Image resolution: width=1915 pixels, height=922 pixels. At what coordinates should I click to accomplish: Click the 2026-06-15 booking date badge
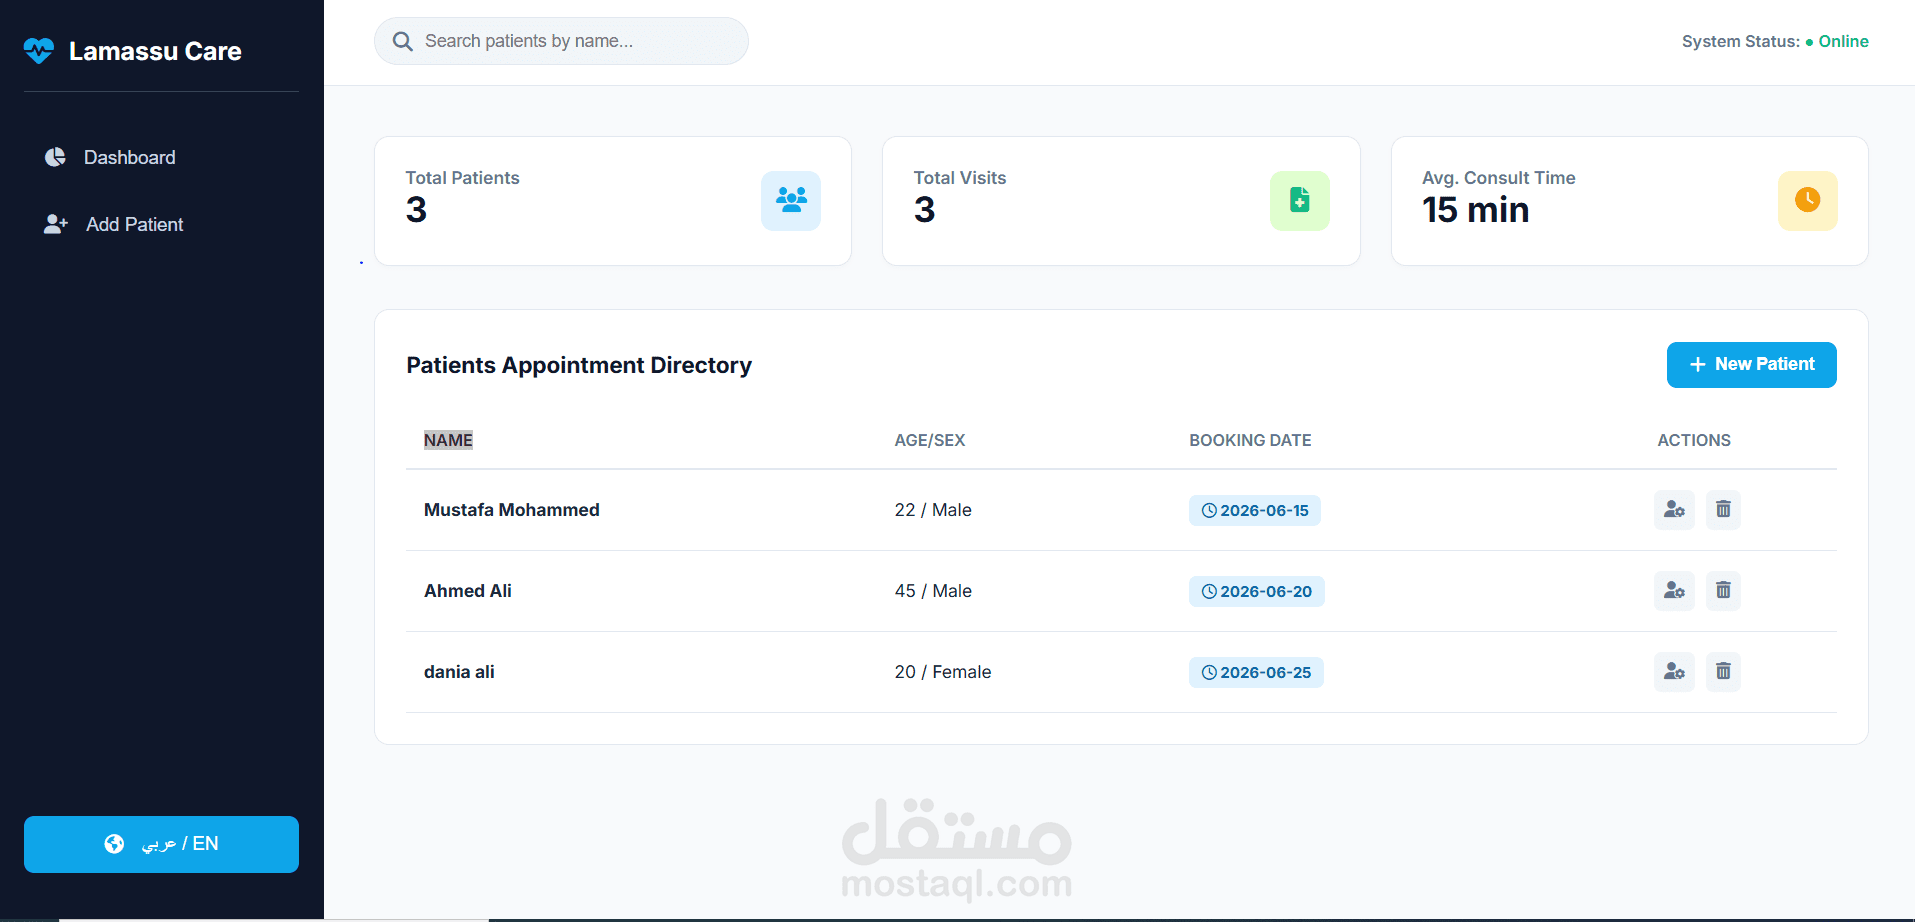[1255, 510]
